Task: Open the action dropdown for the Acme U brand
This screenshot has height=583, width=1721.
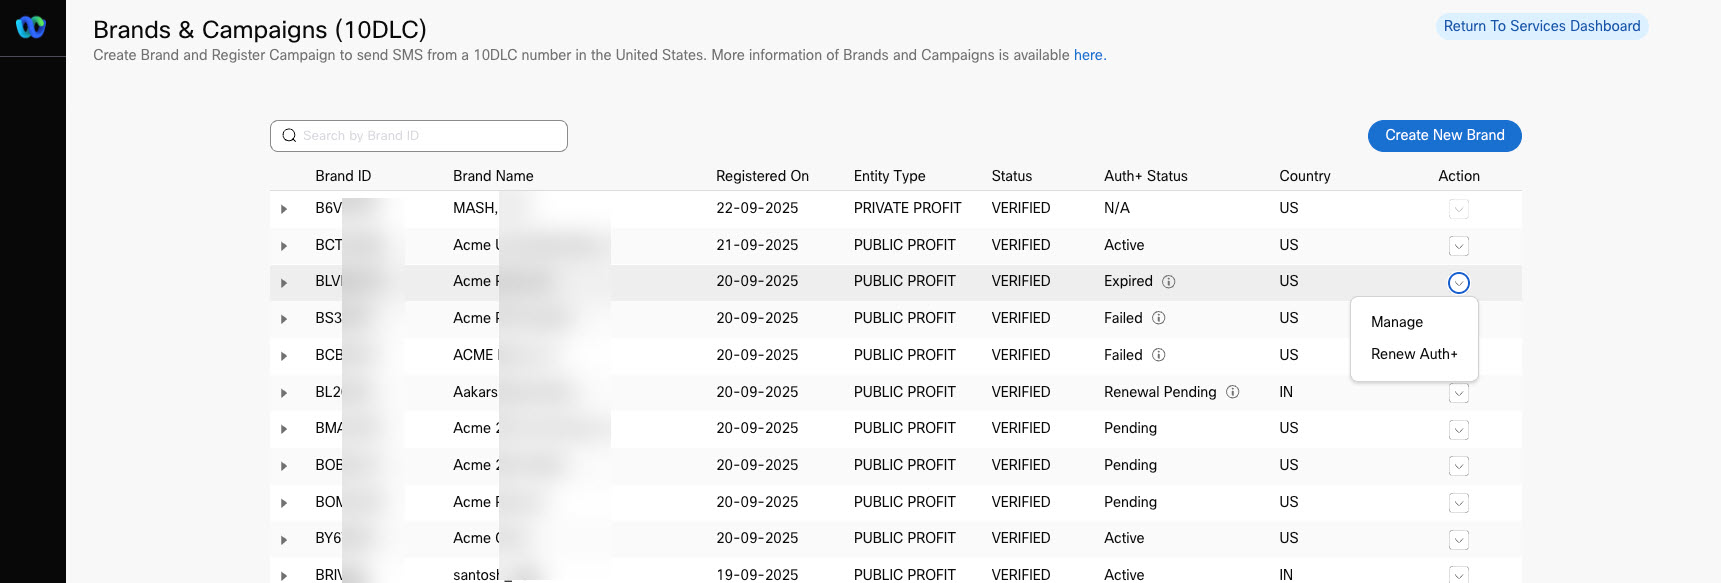Action: pyautogui.click(x=1458, y=246)
